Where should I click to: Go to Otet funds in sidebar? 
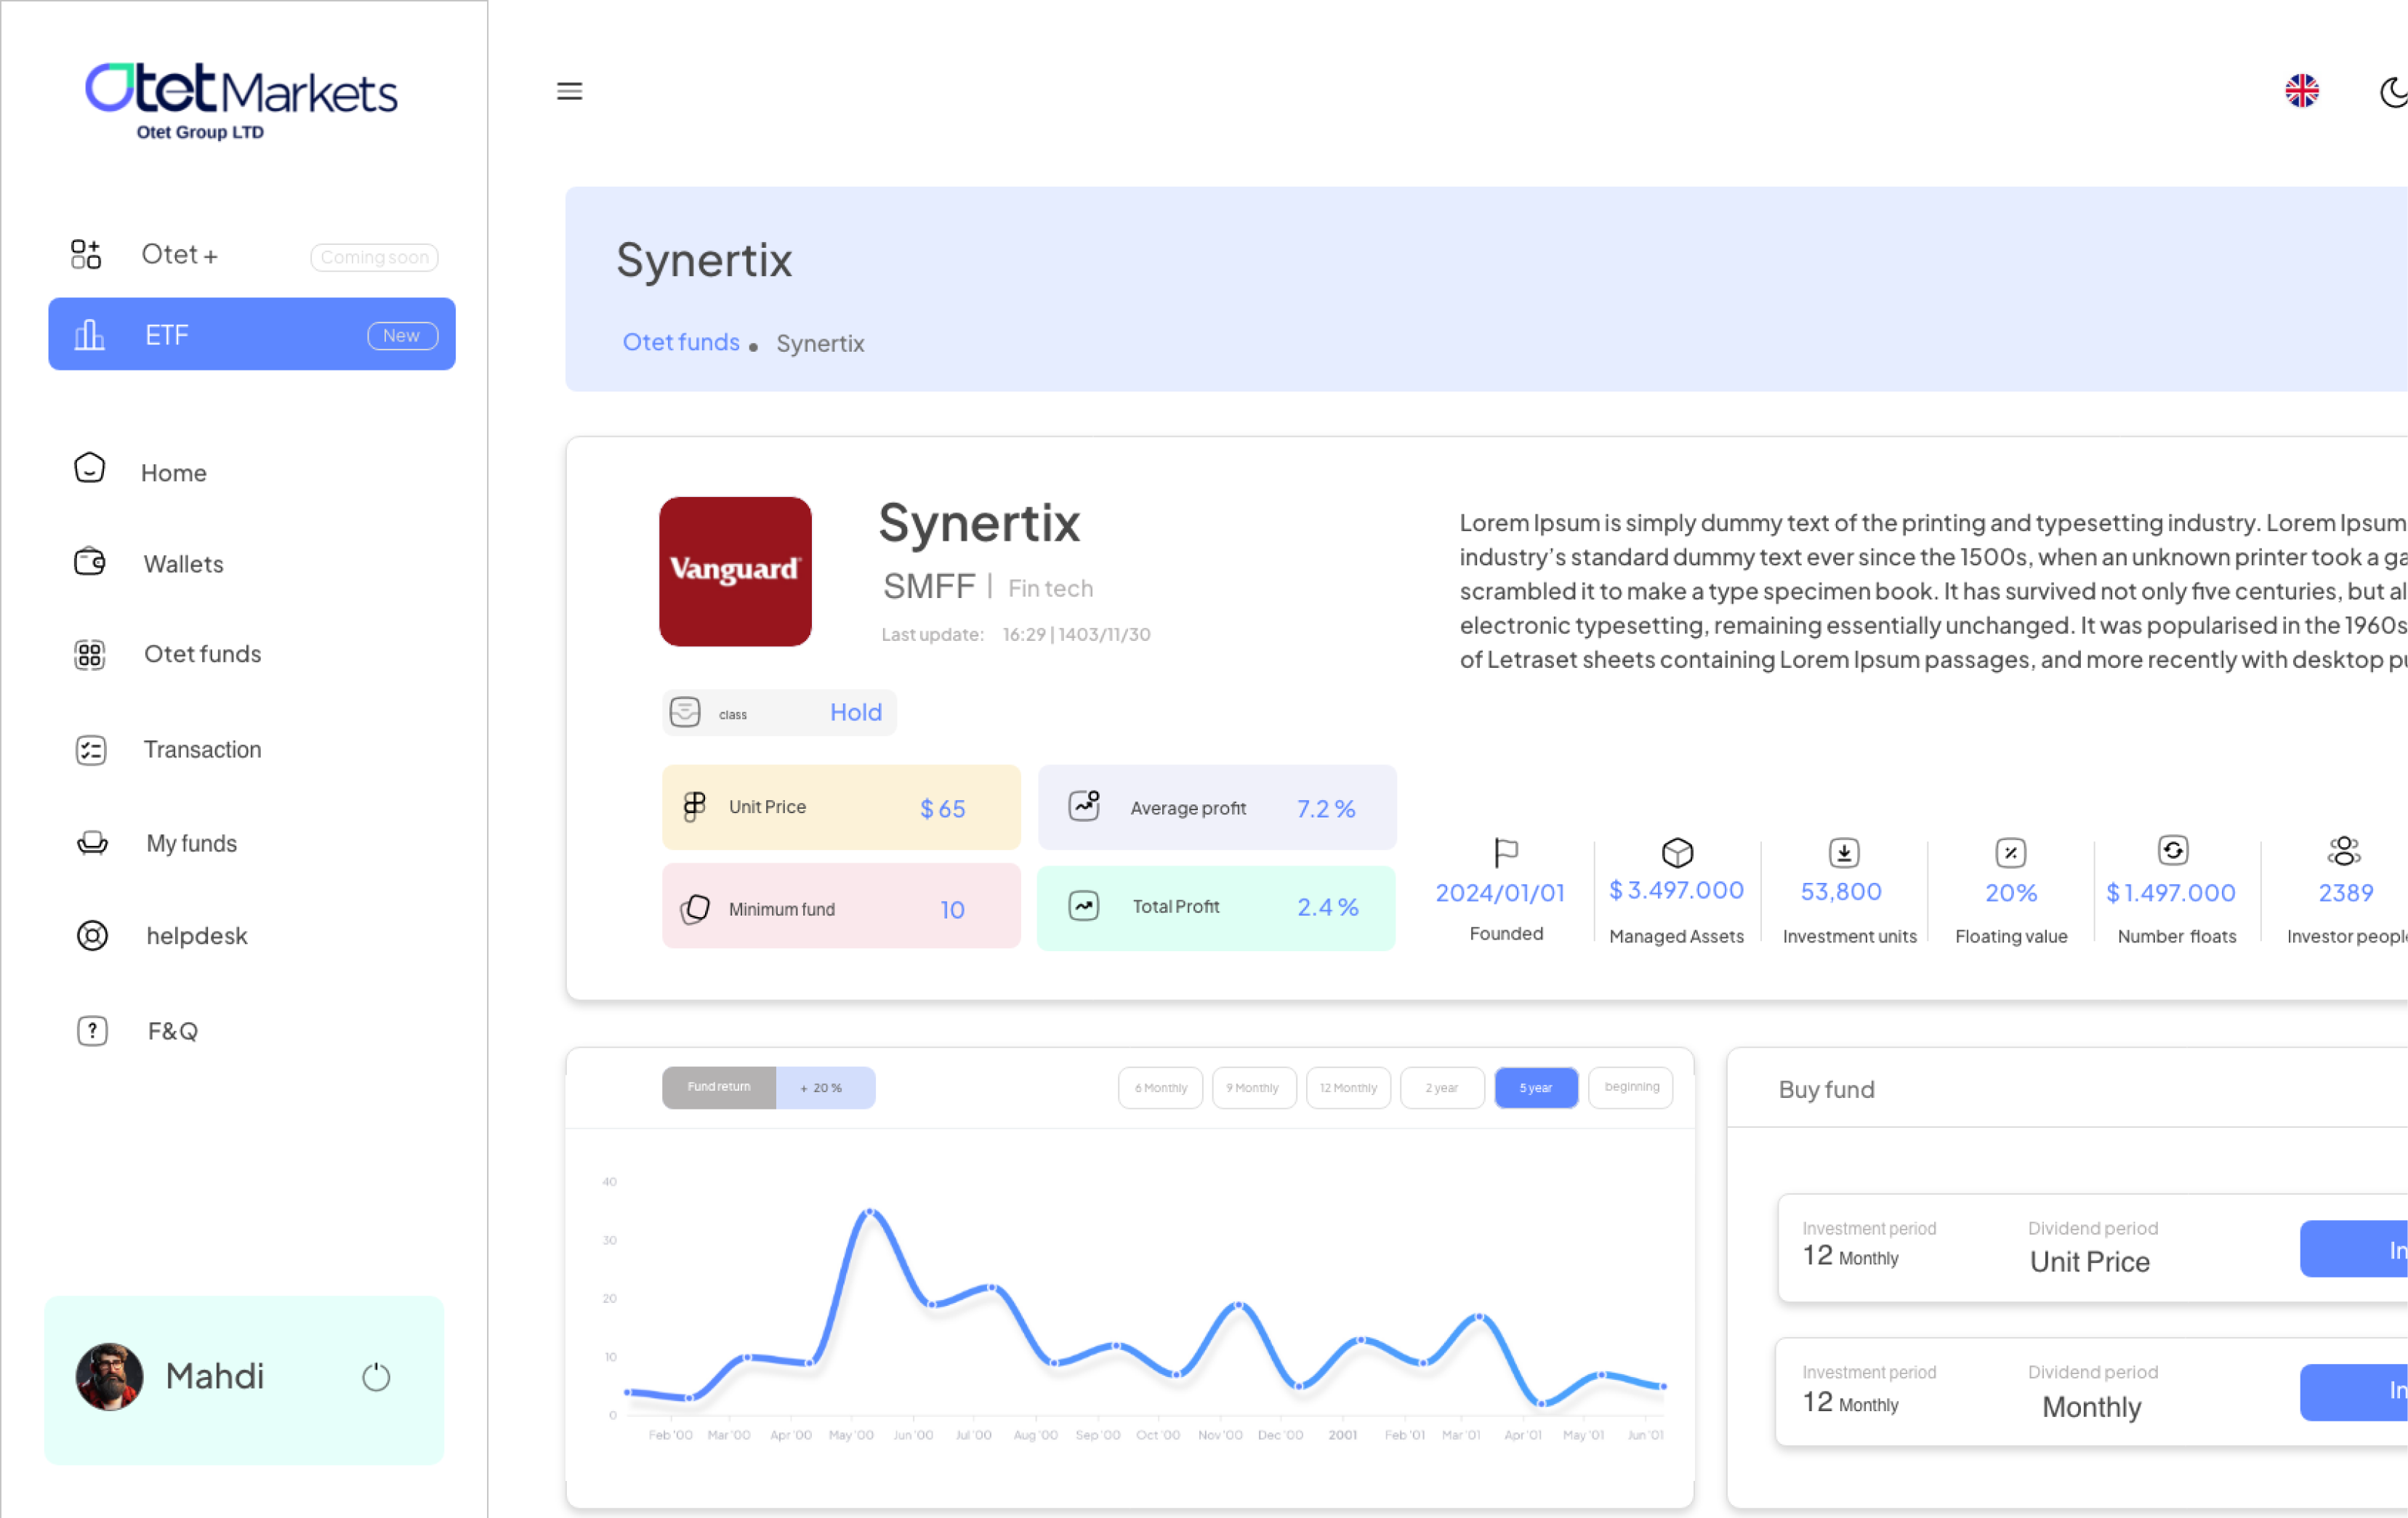pyautogui.click(x=202, y=654)
